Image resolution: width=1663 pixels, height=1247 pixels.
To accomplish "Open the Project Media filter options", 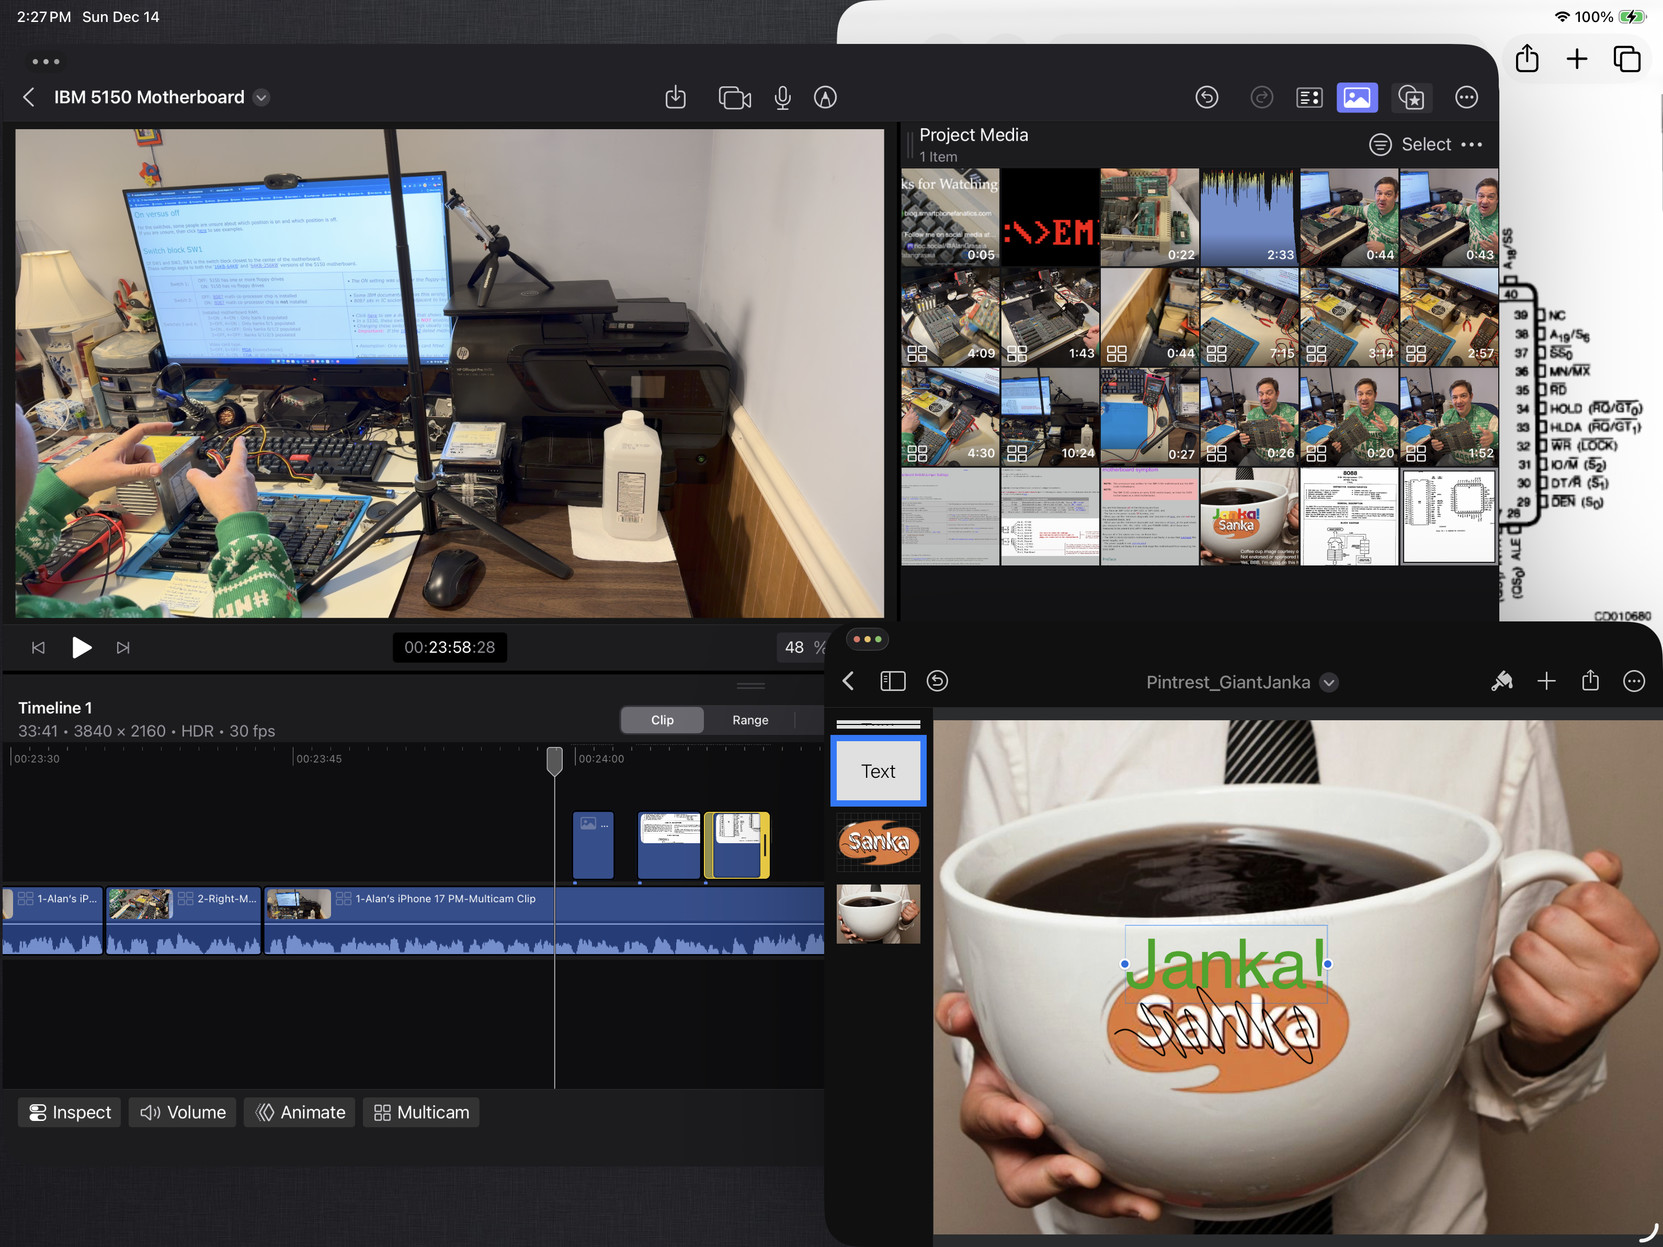I will pyautogui.click(x=1380, y=145).
